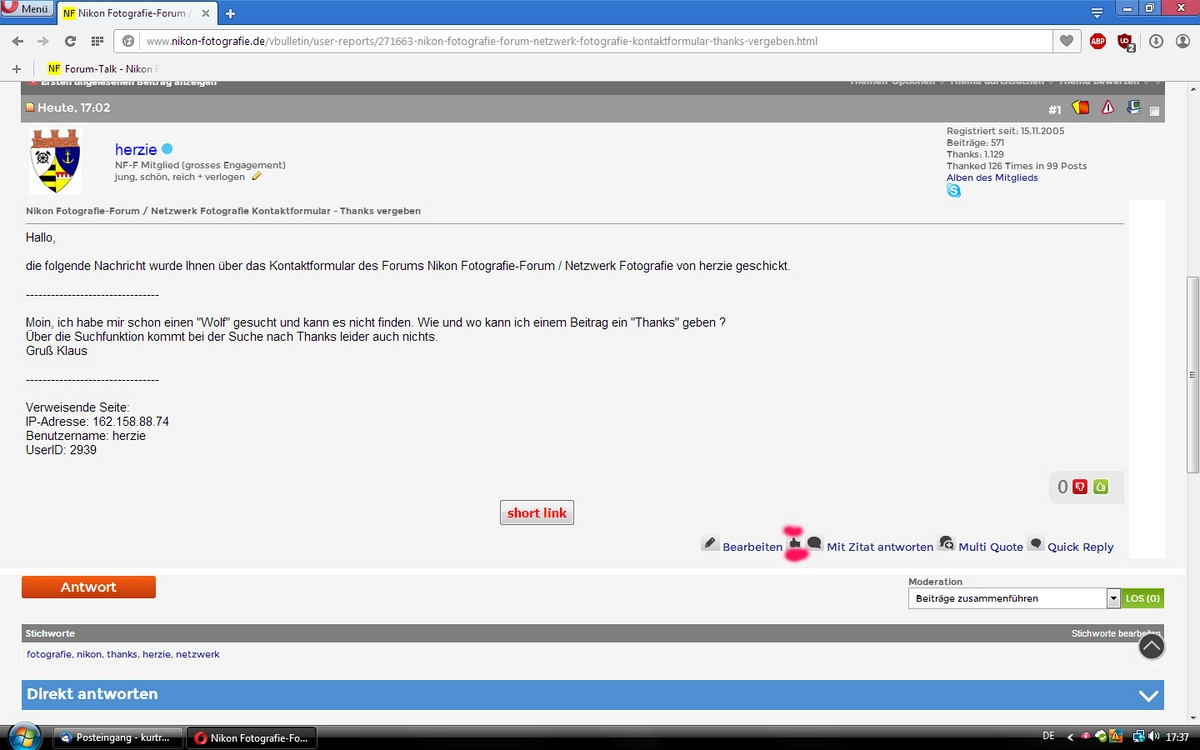Open the fotografie tag
The height and width of the screenshot is (750, 1200).
click(x=49, y=654)
